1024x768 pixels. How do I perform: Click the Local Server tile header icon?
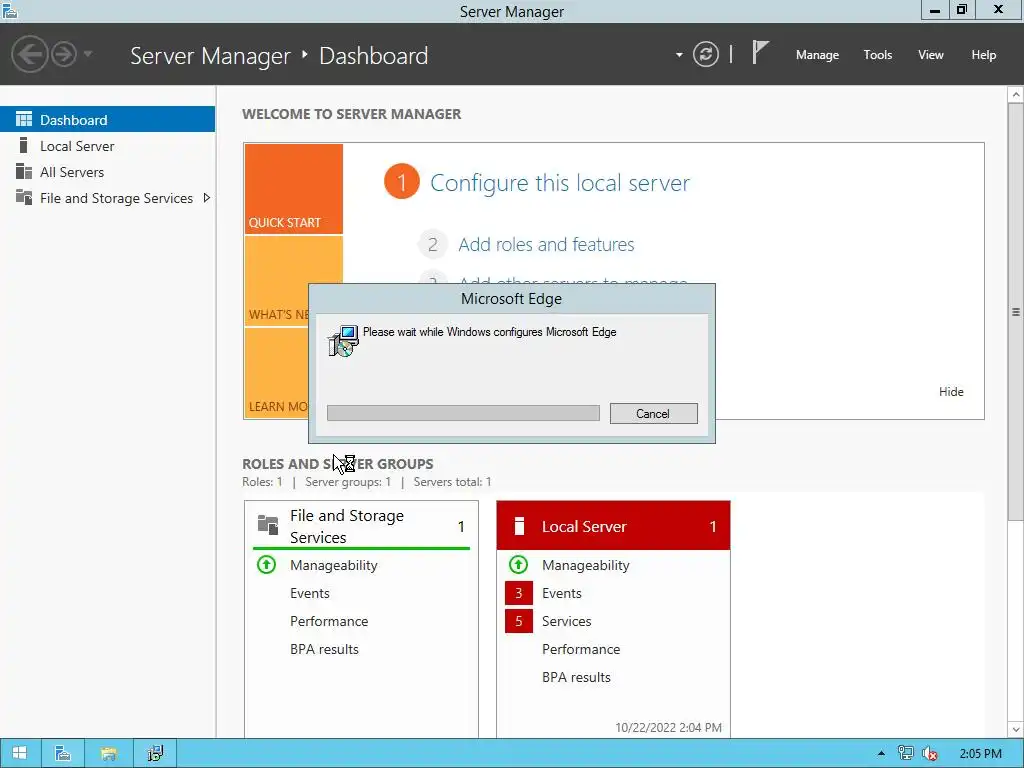(x=519, y=526)
